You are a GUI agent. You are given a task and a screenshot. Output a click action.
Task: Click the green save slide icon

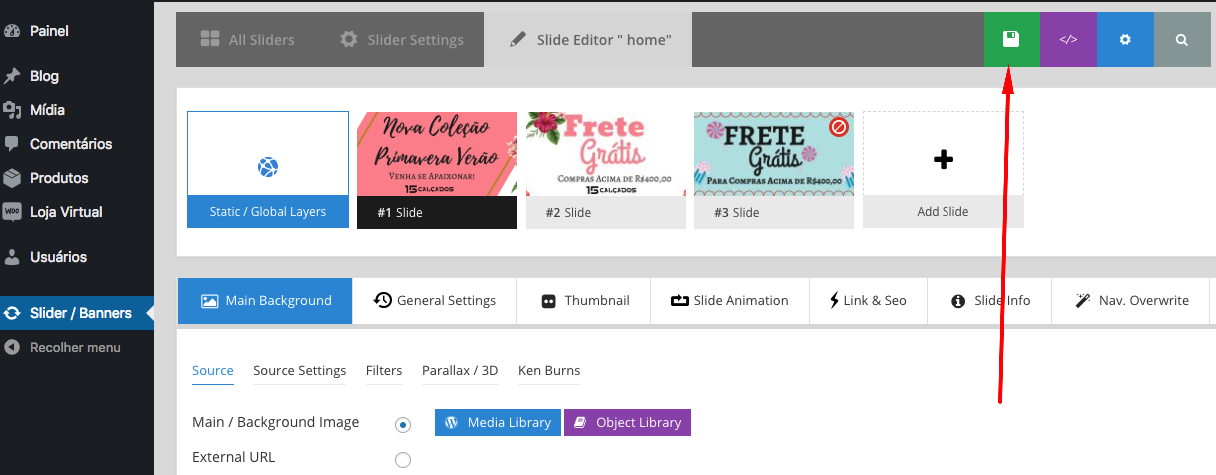tap(1011, 40)
